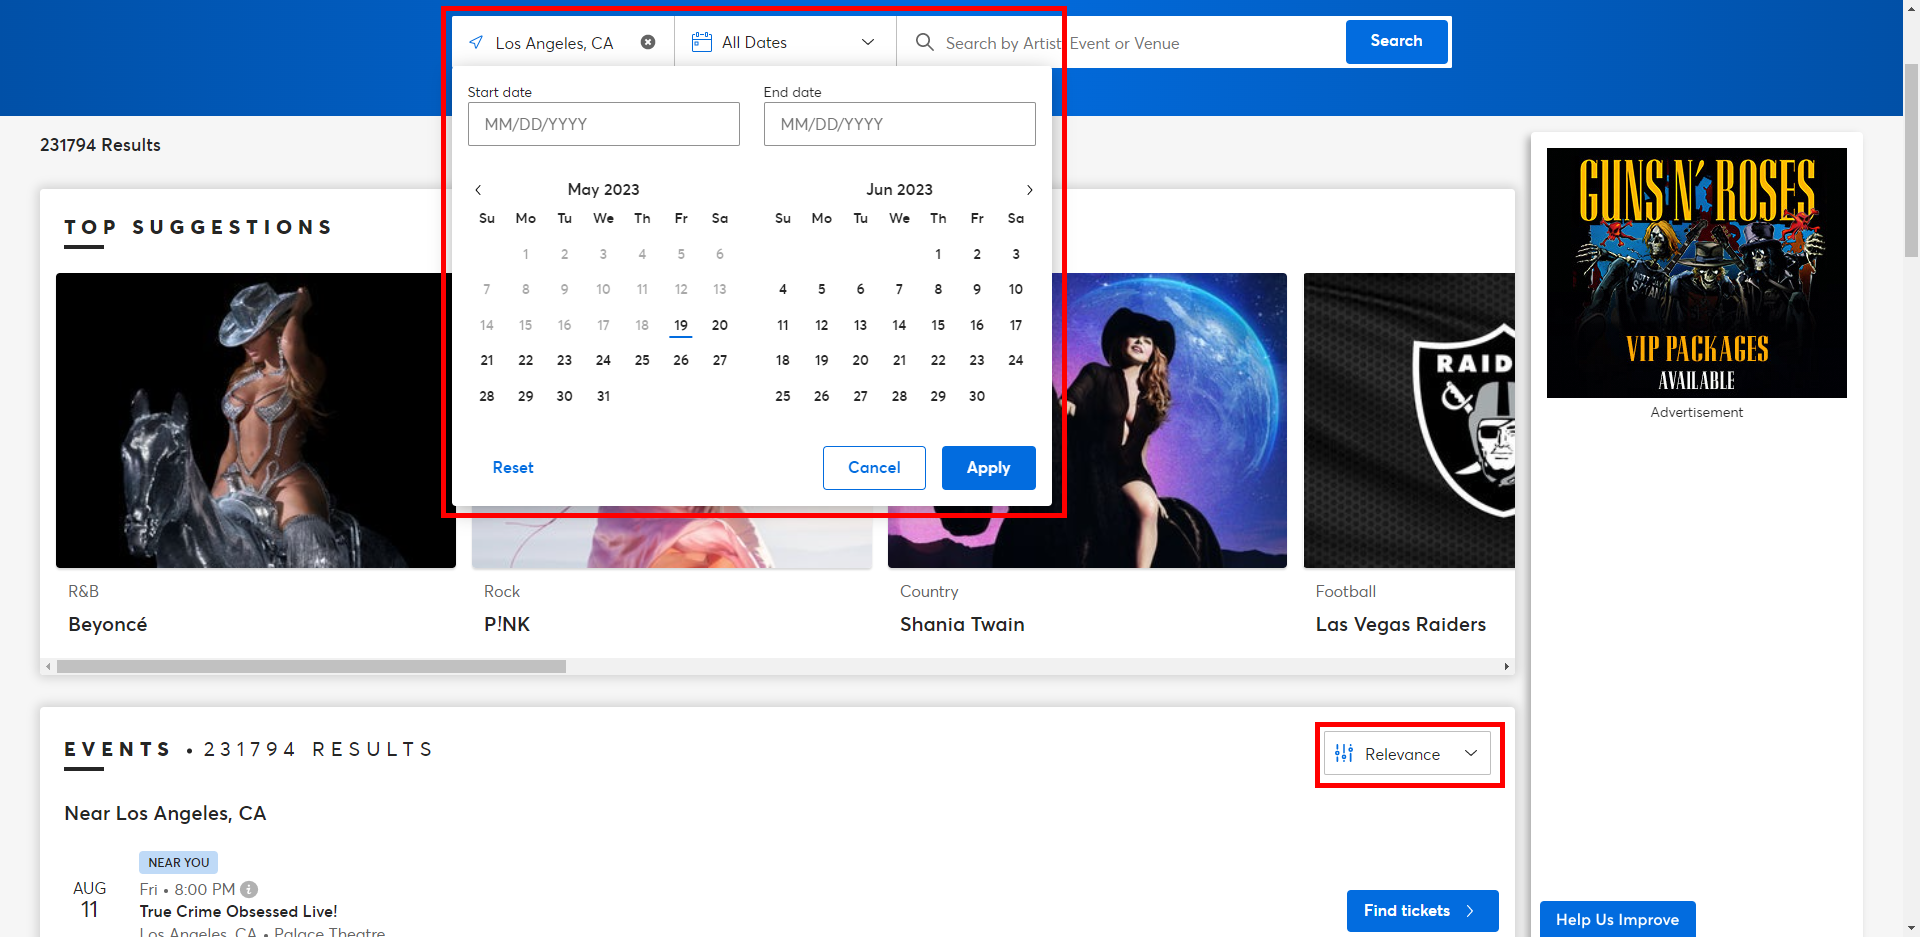Click the Start date input field

[604, 124]
